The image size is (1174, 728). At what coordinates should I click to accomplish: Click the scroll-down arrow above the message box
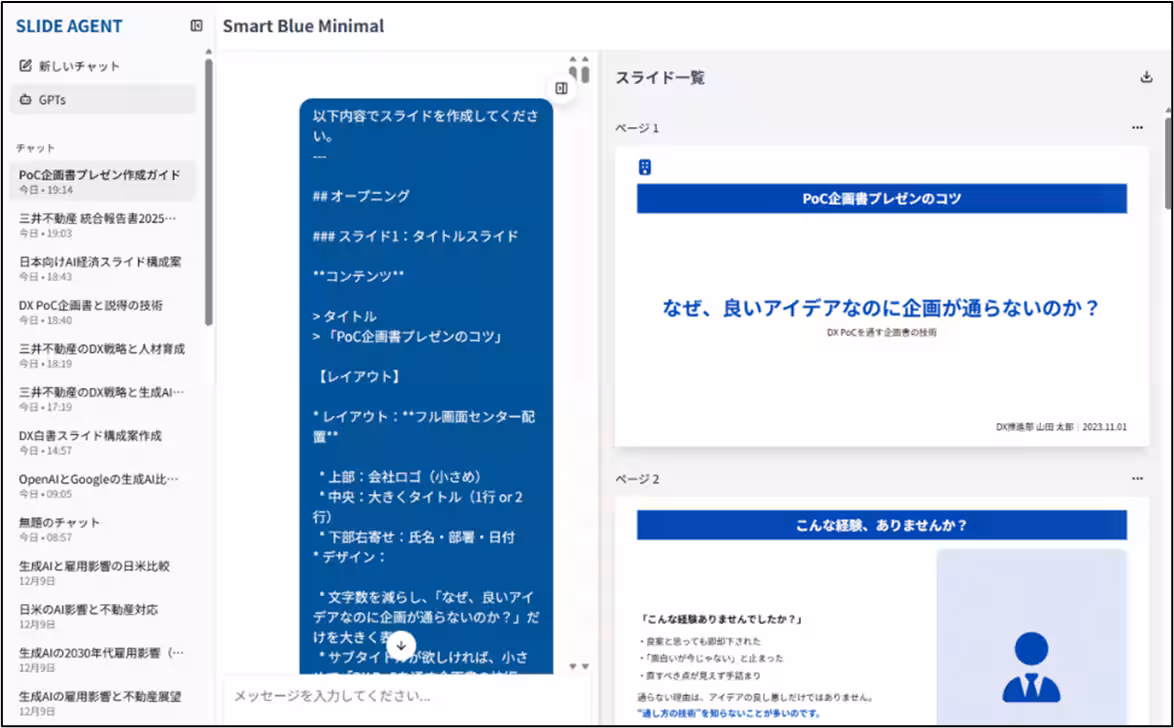click(400, 646)
